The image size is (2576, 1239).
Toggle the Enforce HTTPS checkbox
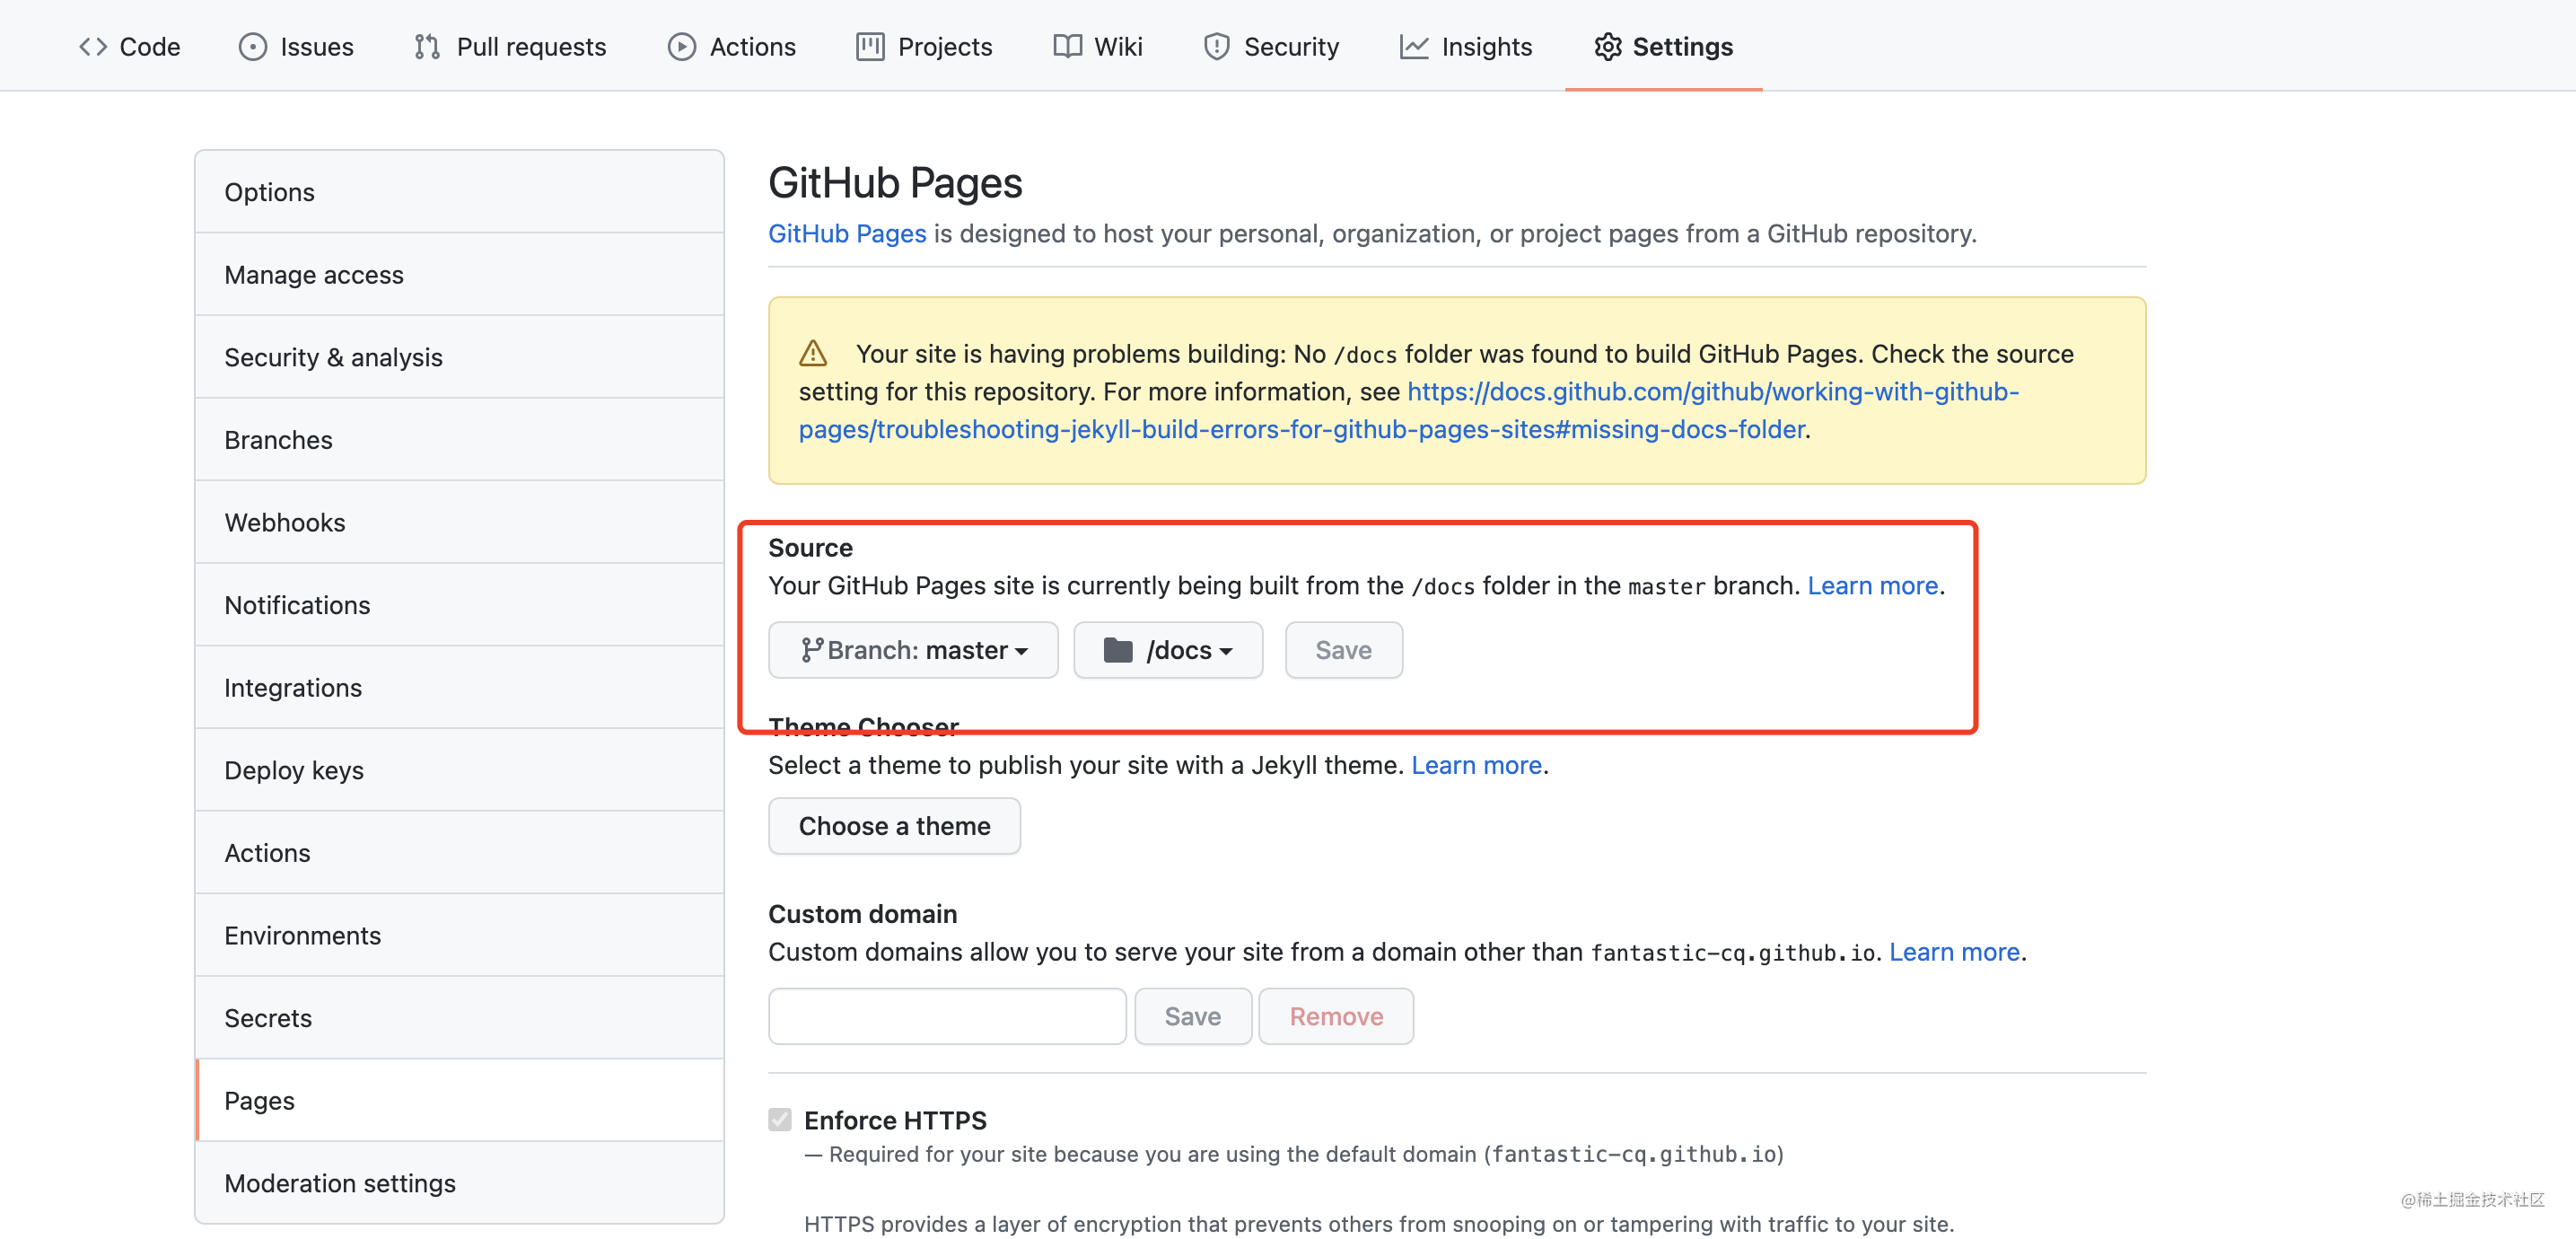click(x=780, y=1119)
